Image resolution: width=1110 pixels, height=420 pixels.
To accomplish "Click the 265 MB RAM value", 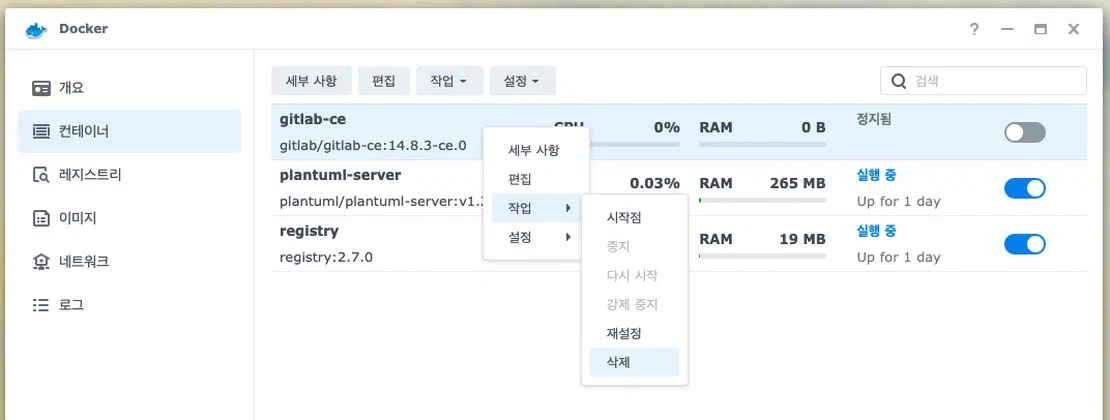I will pyautogui.click(x=797, y=183).
